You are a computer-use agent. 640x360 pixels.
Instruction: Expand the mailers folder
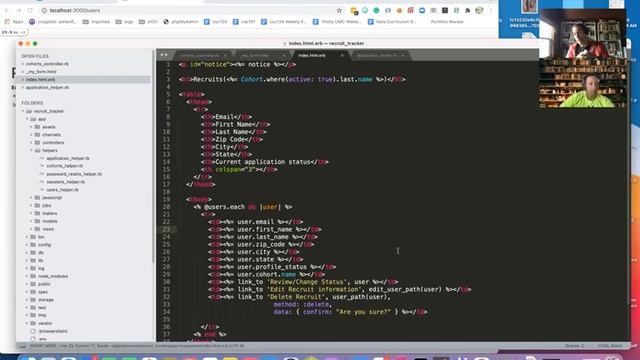point(31,213)
